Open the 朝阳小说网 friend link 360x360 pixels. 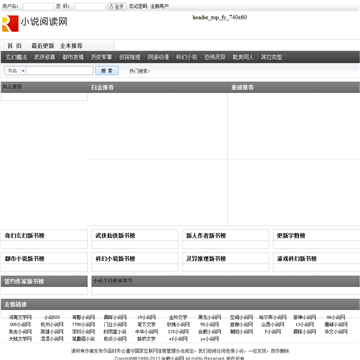pyautogui.click(x=241, y=332)
